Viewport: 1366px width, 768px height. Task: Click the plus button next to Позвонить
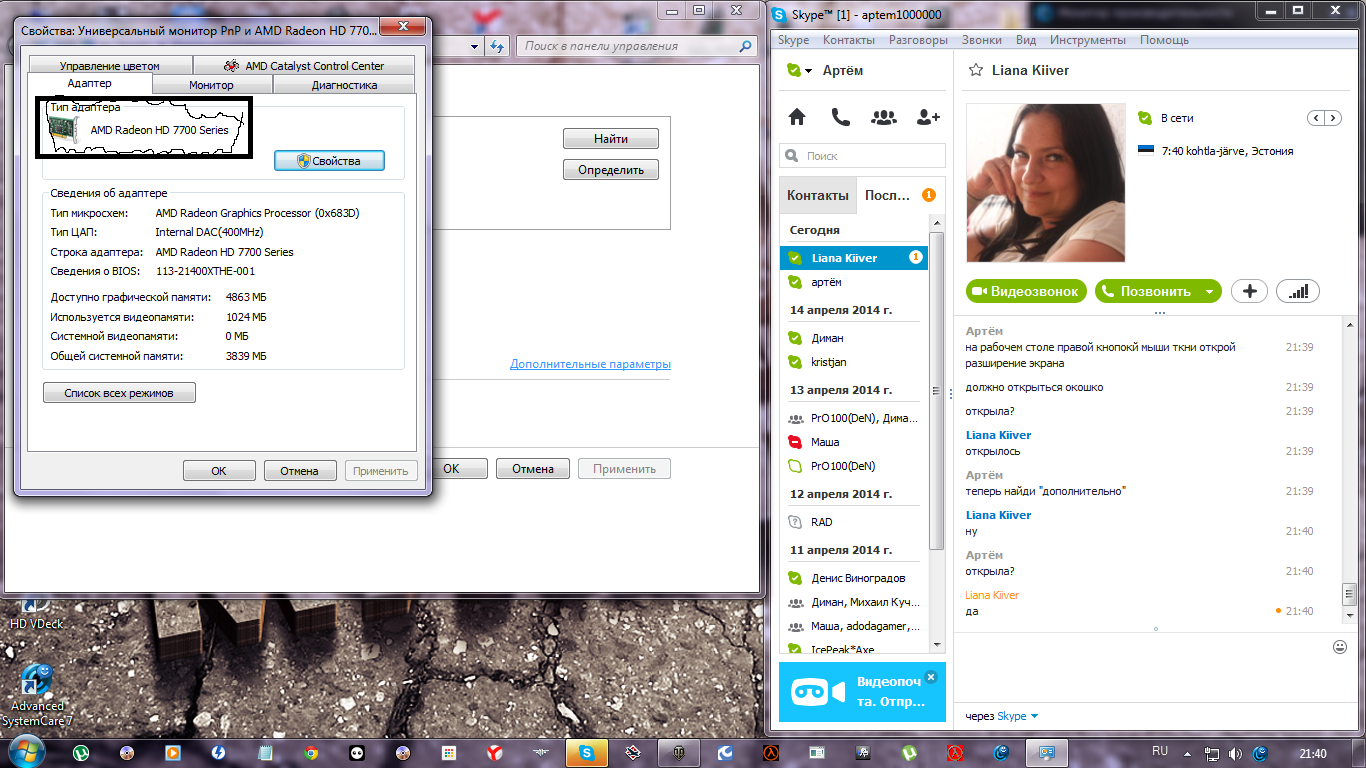tap(1249, 291)
